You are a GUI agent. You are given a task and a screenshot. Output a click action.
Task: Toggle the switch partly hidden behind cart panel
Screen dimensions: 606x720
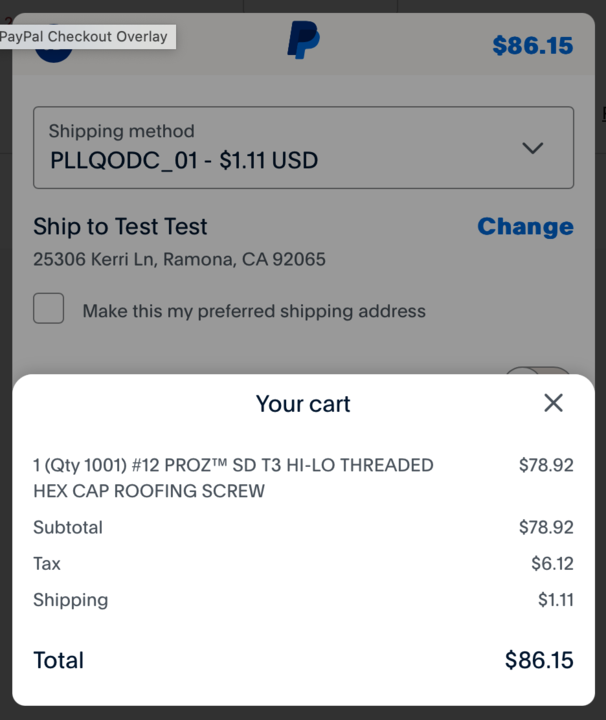click(537, 371)
